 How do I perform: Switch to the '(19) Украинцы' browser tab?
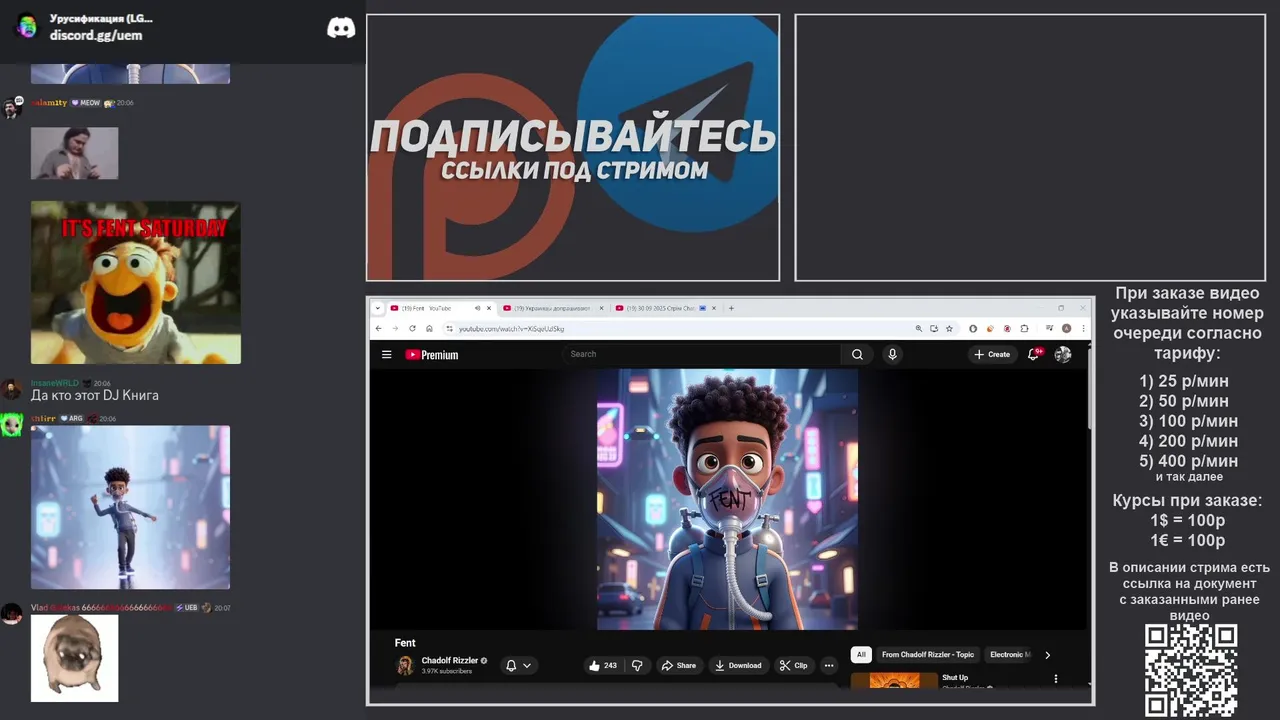555,308
